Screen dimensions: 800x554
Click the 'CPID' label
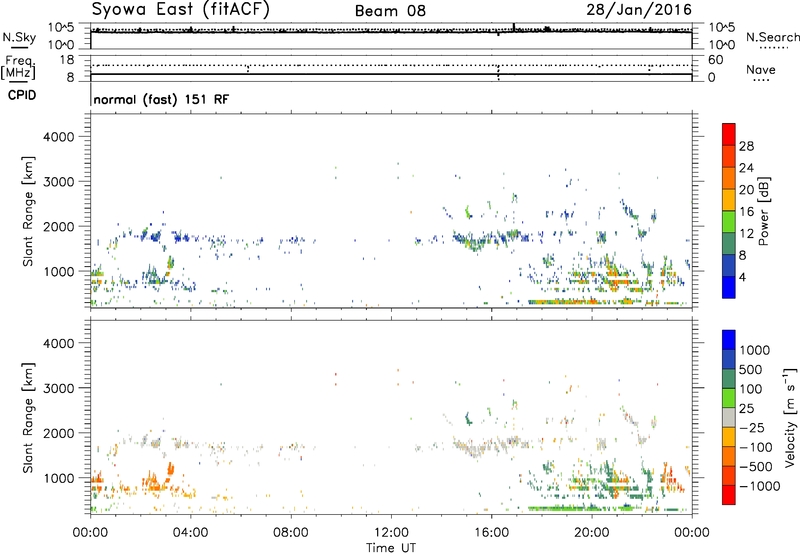(x=22, y=95)
